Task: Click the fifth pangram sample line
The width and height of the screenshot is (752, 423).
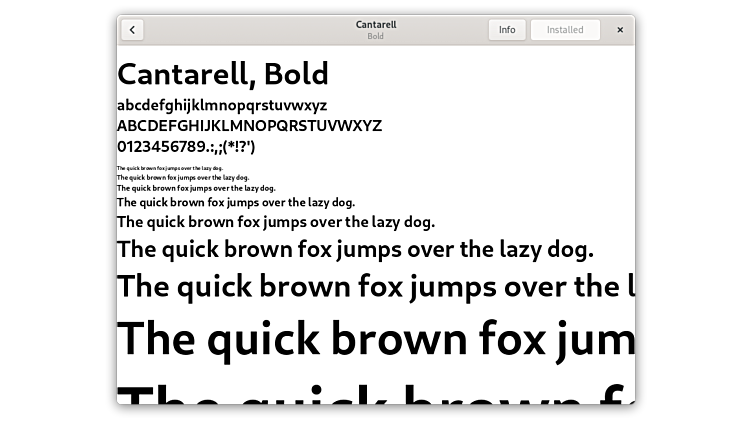Action: [x=276, y=222]
